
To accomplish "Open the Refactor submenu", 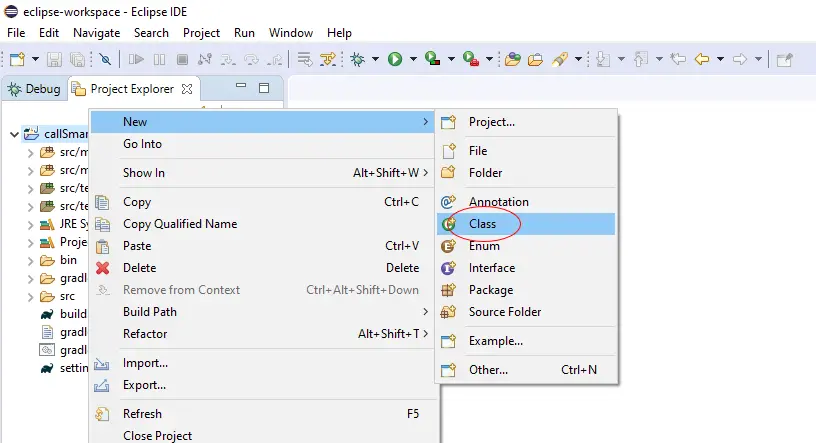I will (x=262, y=334).
